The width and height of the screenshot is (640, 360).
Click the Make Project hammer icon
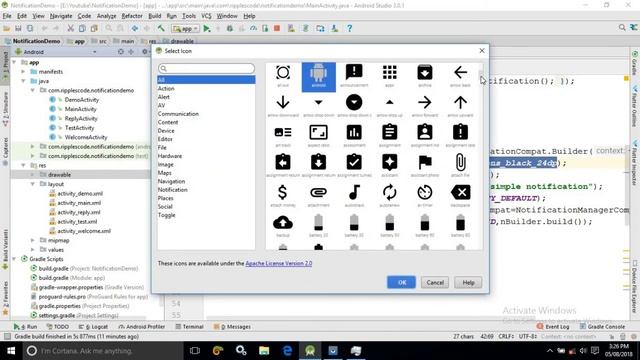click(161, 28)
